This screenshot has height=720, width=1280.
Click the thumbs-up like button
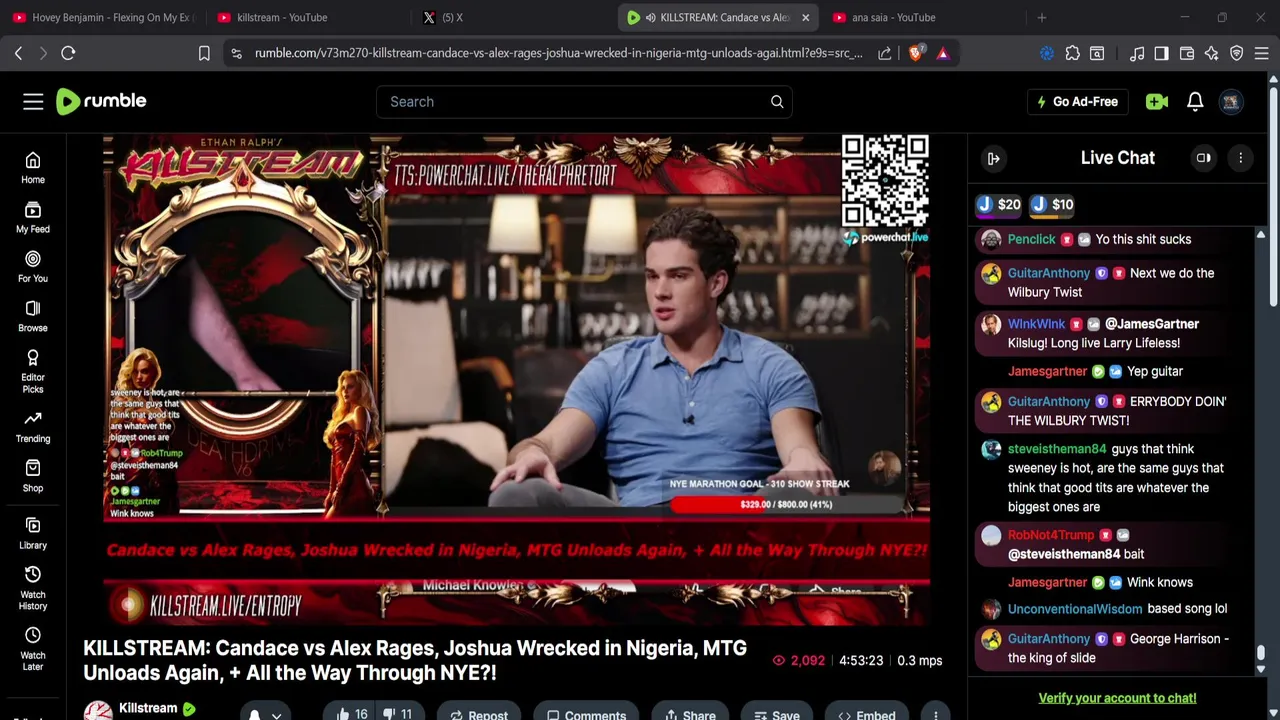point(352,714)
